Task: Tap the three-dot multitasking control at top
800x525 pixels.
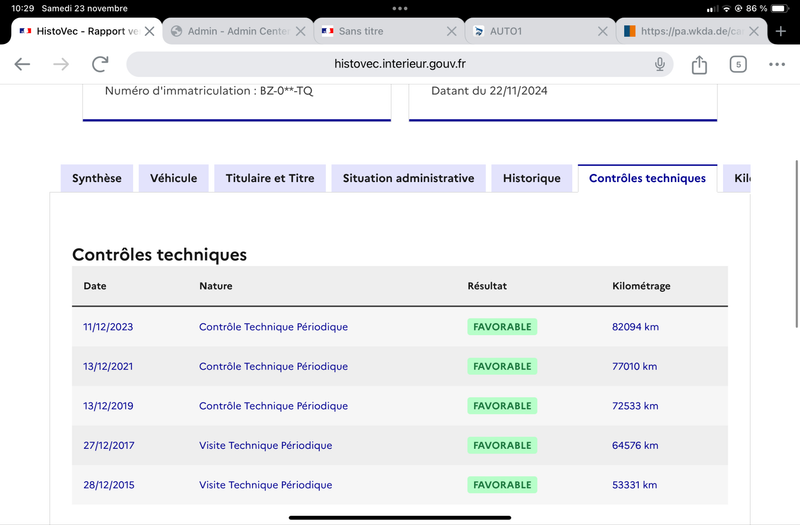Action: tap(400, 8)
